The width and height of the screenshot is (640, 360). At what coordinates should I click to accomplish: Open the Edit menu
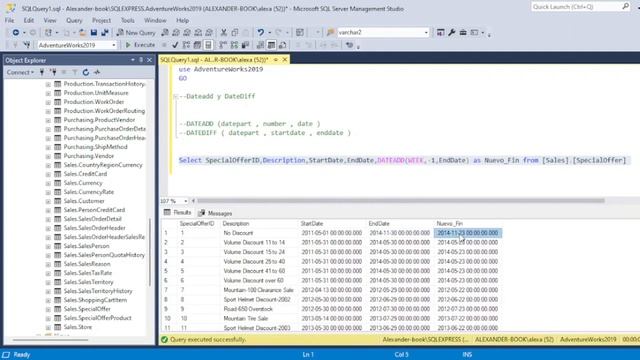[29, 20]
